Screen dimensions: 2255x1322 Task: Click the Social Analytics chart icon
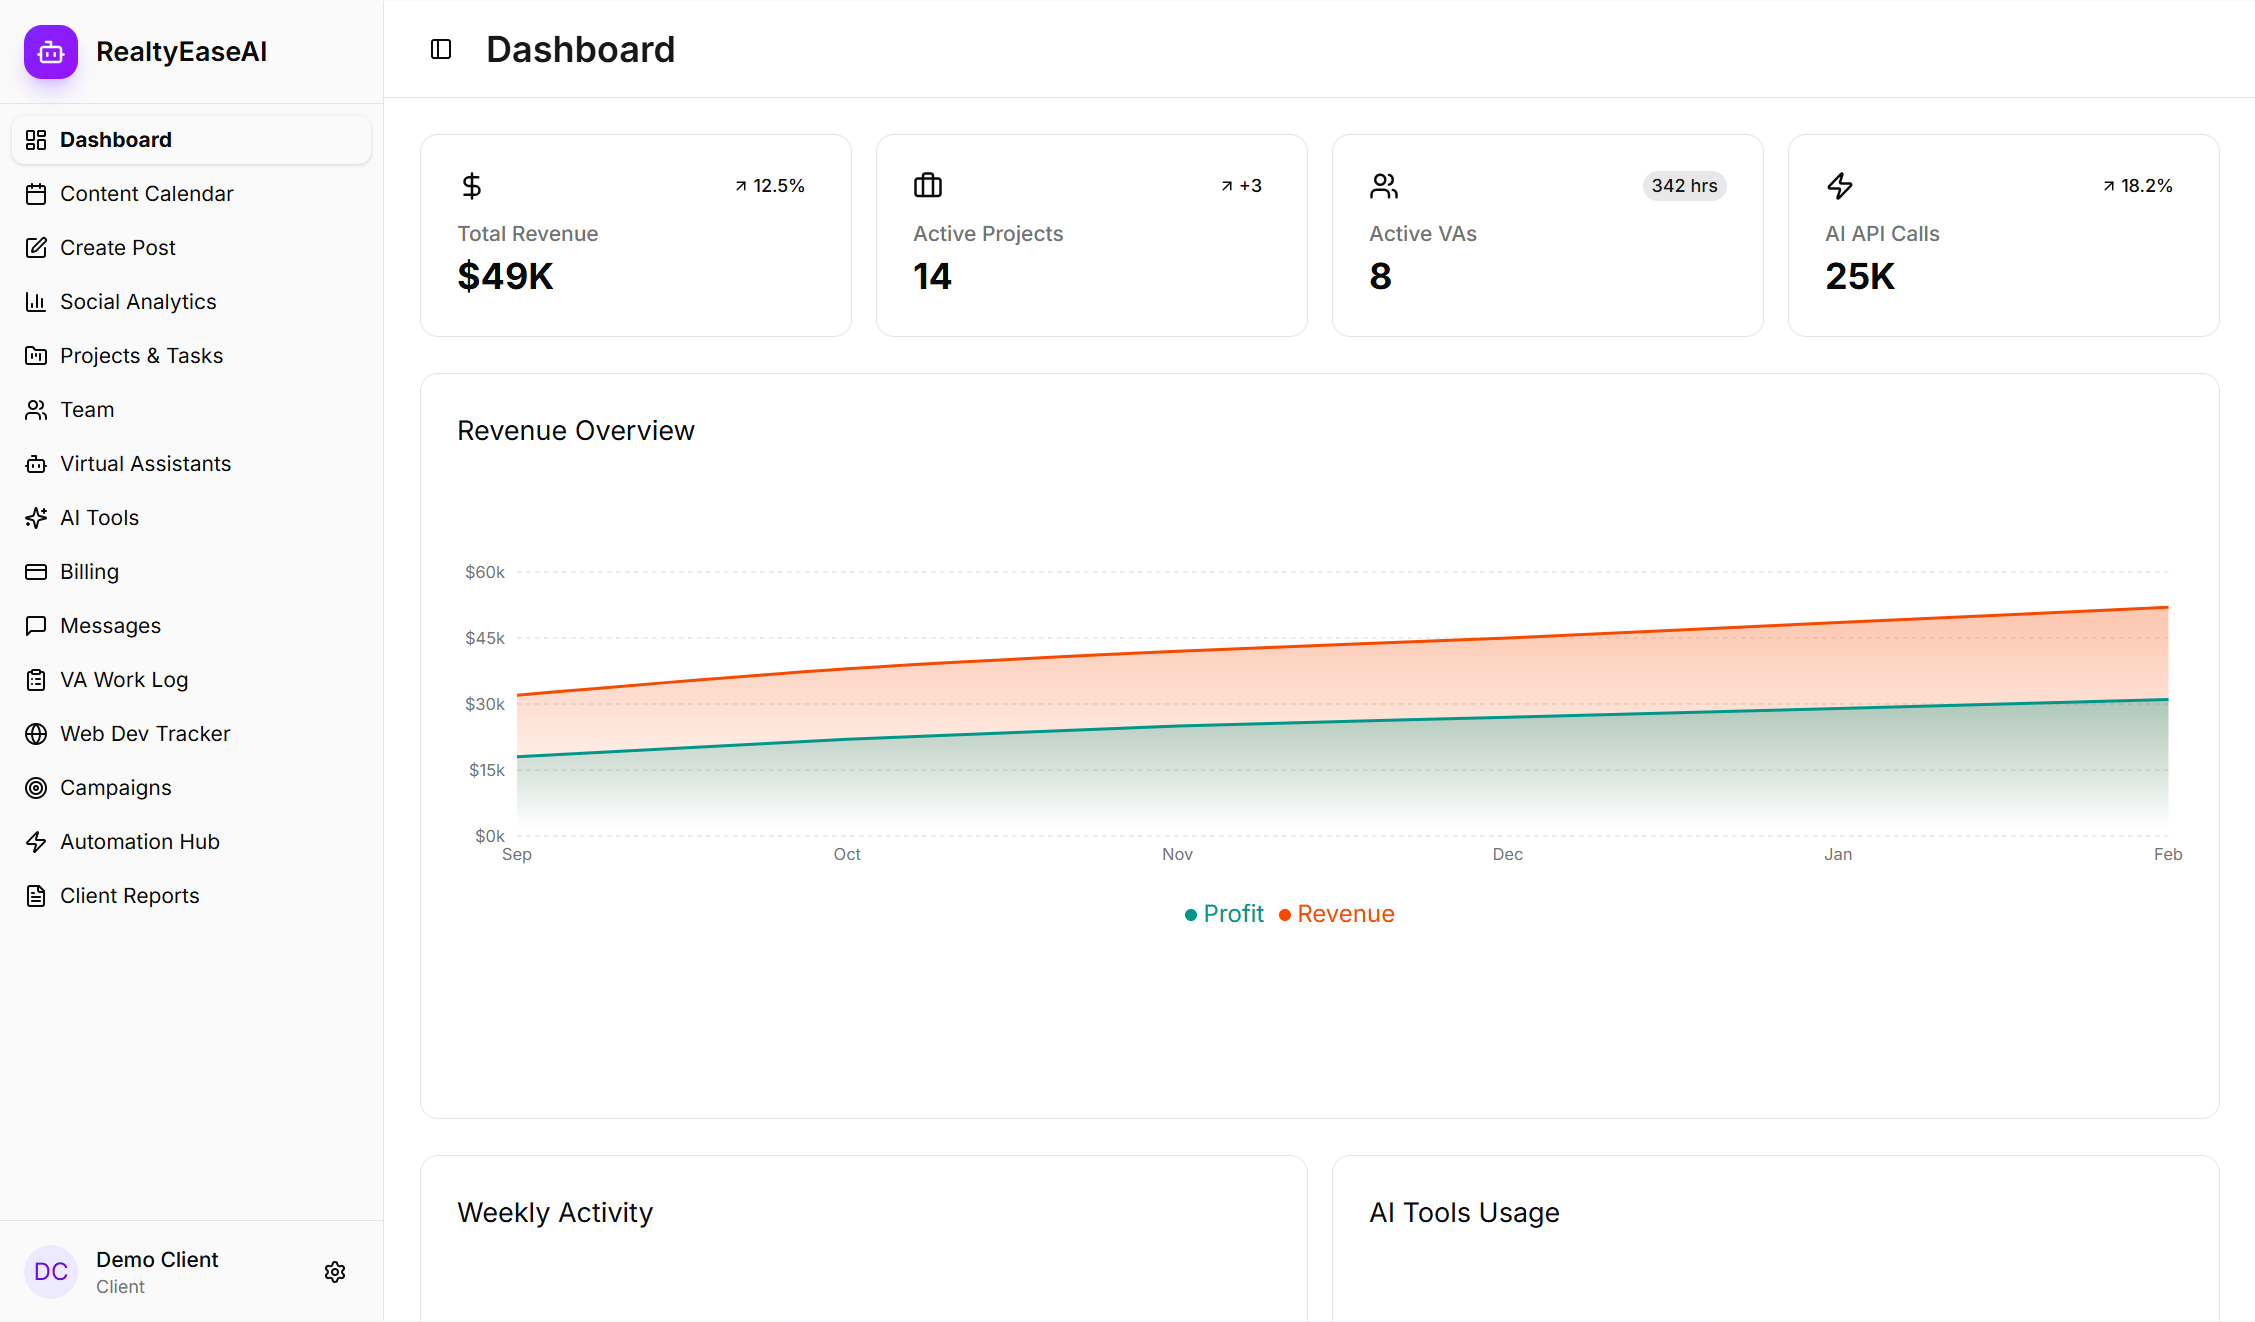click(x=36, y=301)
